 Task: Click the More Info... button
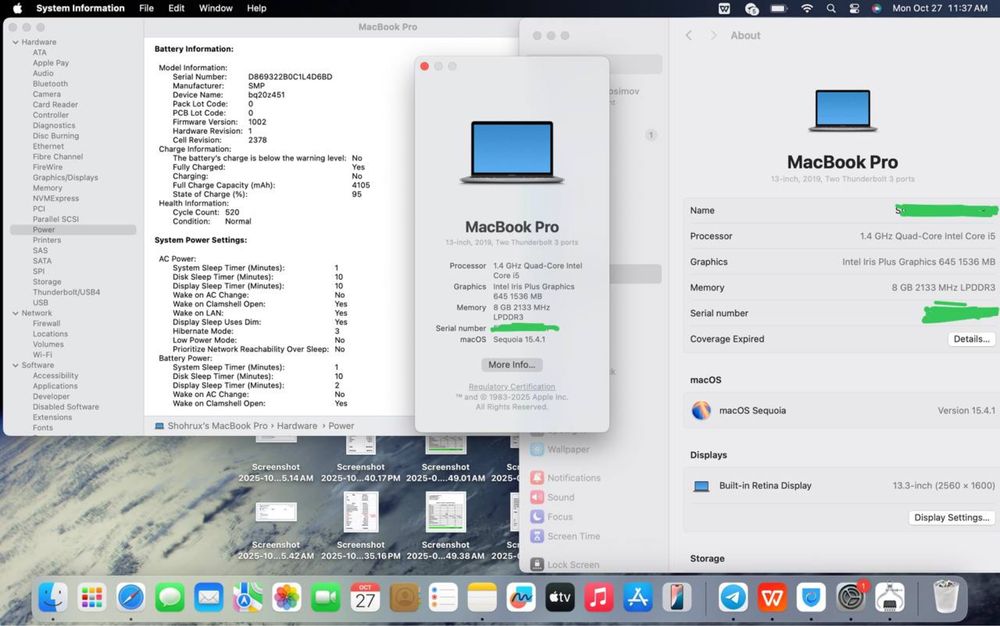512,365
